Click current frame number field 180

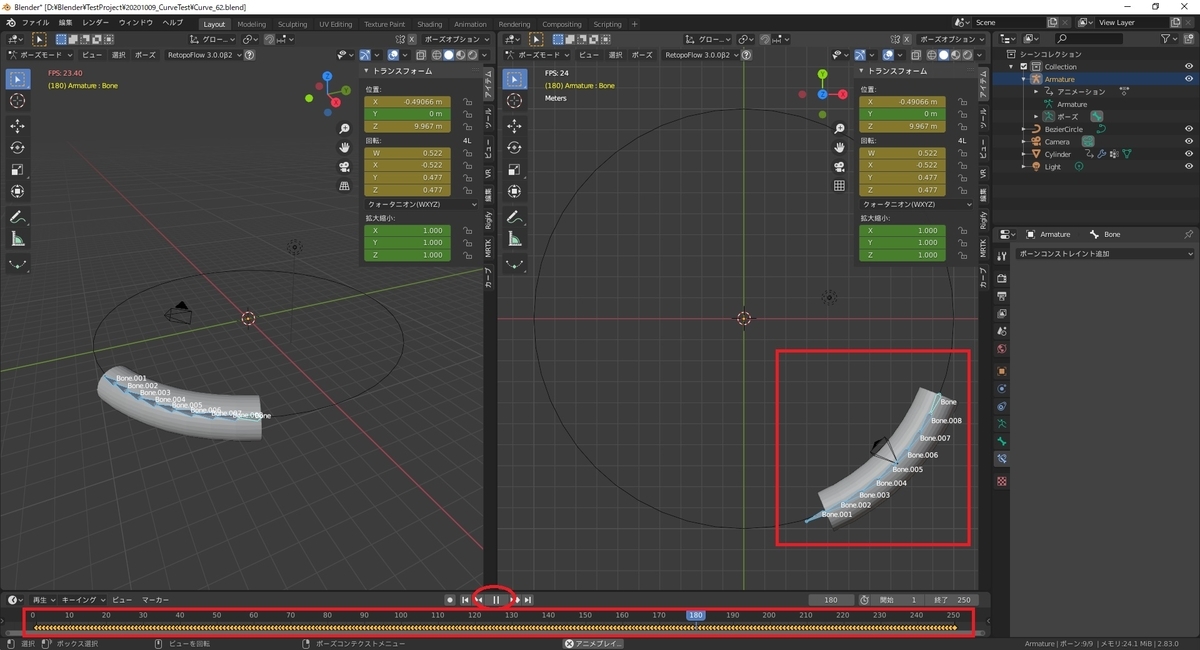point(832,599)
